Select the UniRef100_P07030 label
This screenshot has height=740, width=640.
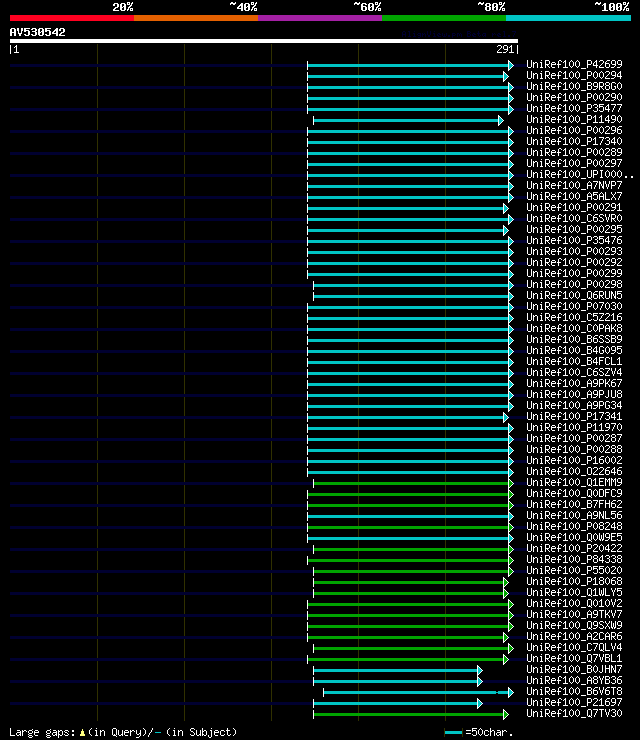click(x=574, y=306)
